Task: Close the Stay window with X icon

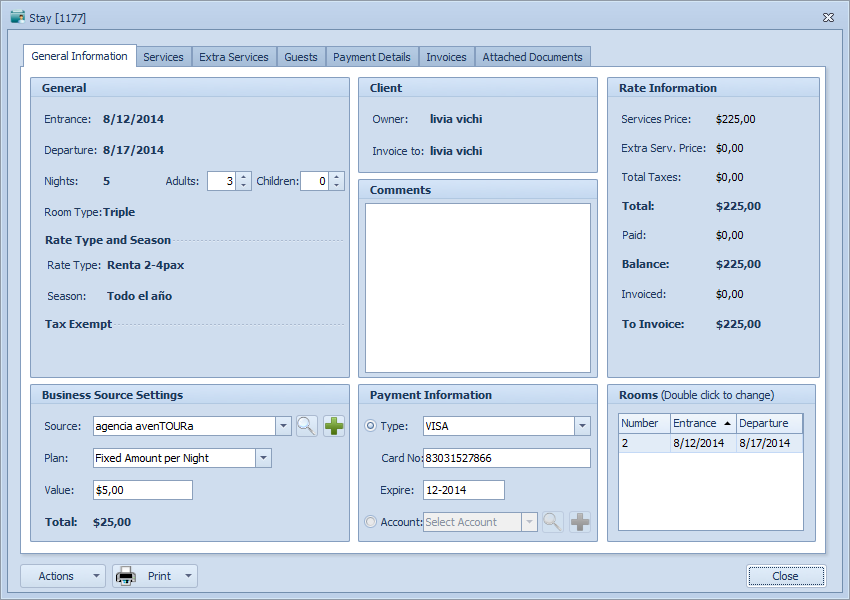Action: tap(828, 17)
